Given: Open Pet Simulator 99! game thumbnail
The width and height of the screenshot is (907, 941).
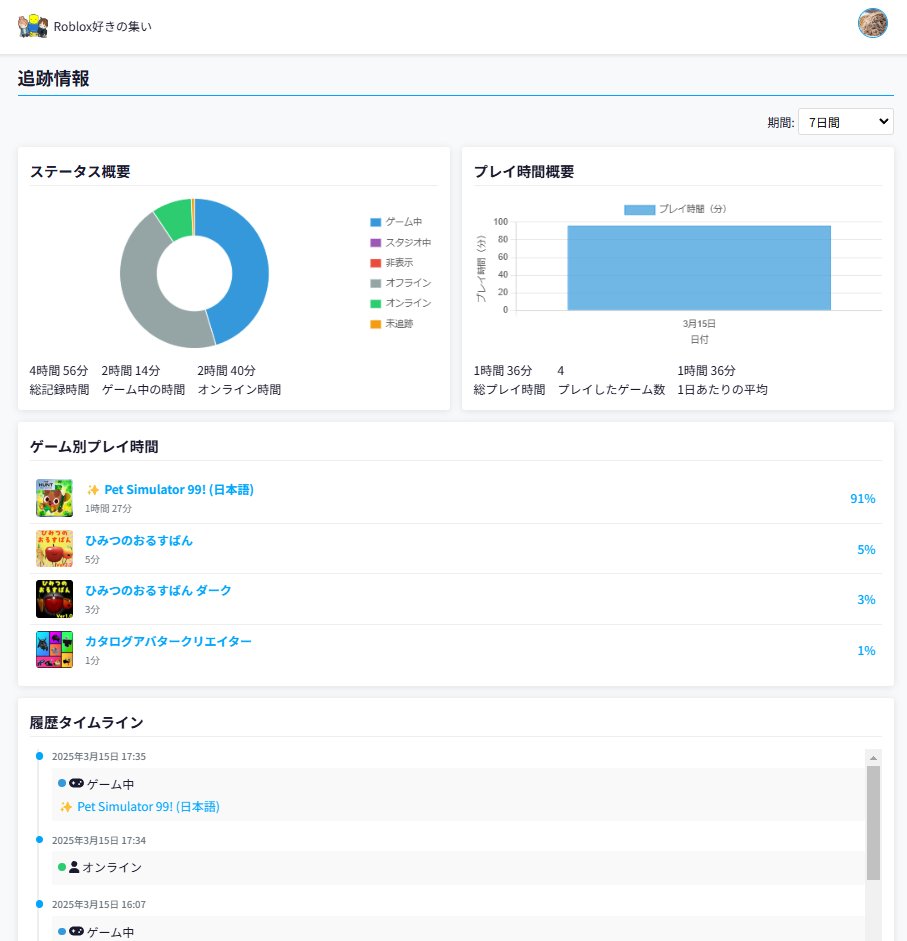Looking at the screenshot, I should click(55, 498).
